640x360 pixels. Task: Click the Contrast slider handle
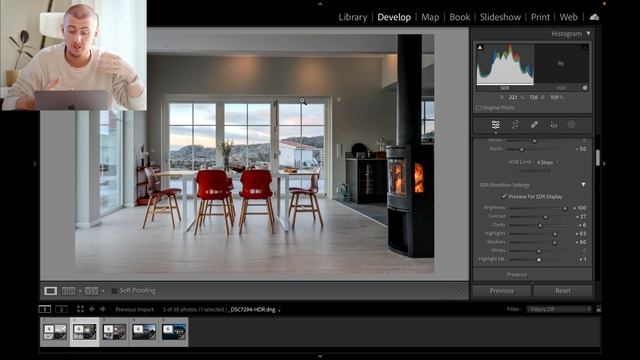pos(545,217)
